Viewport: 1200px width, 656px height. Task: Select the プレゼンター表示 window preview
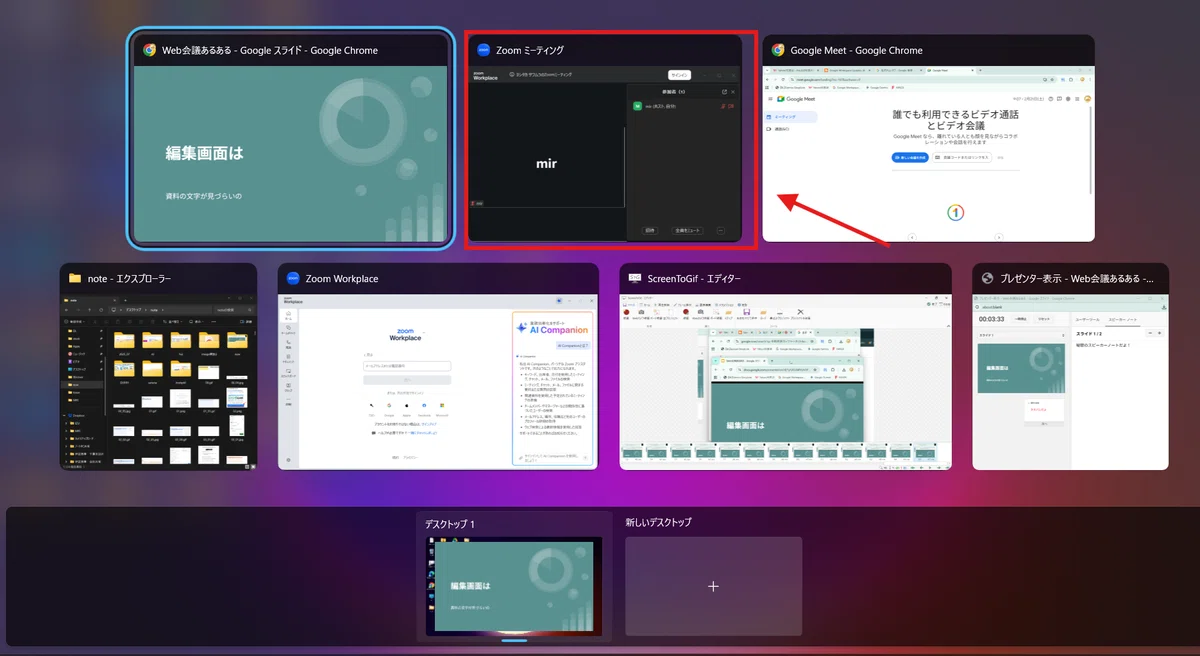pos(1070,382)
